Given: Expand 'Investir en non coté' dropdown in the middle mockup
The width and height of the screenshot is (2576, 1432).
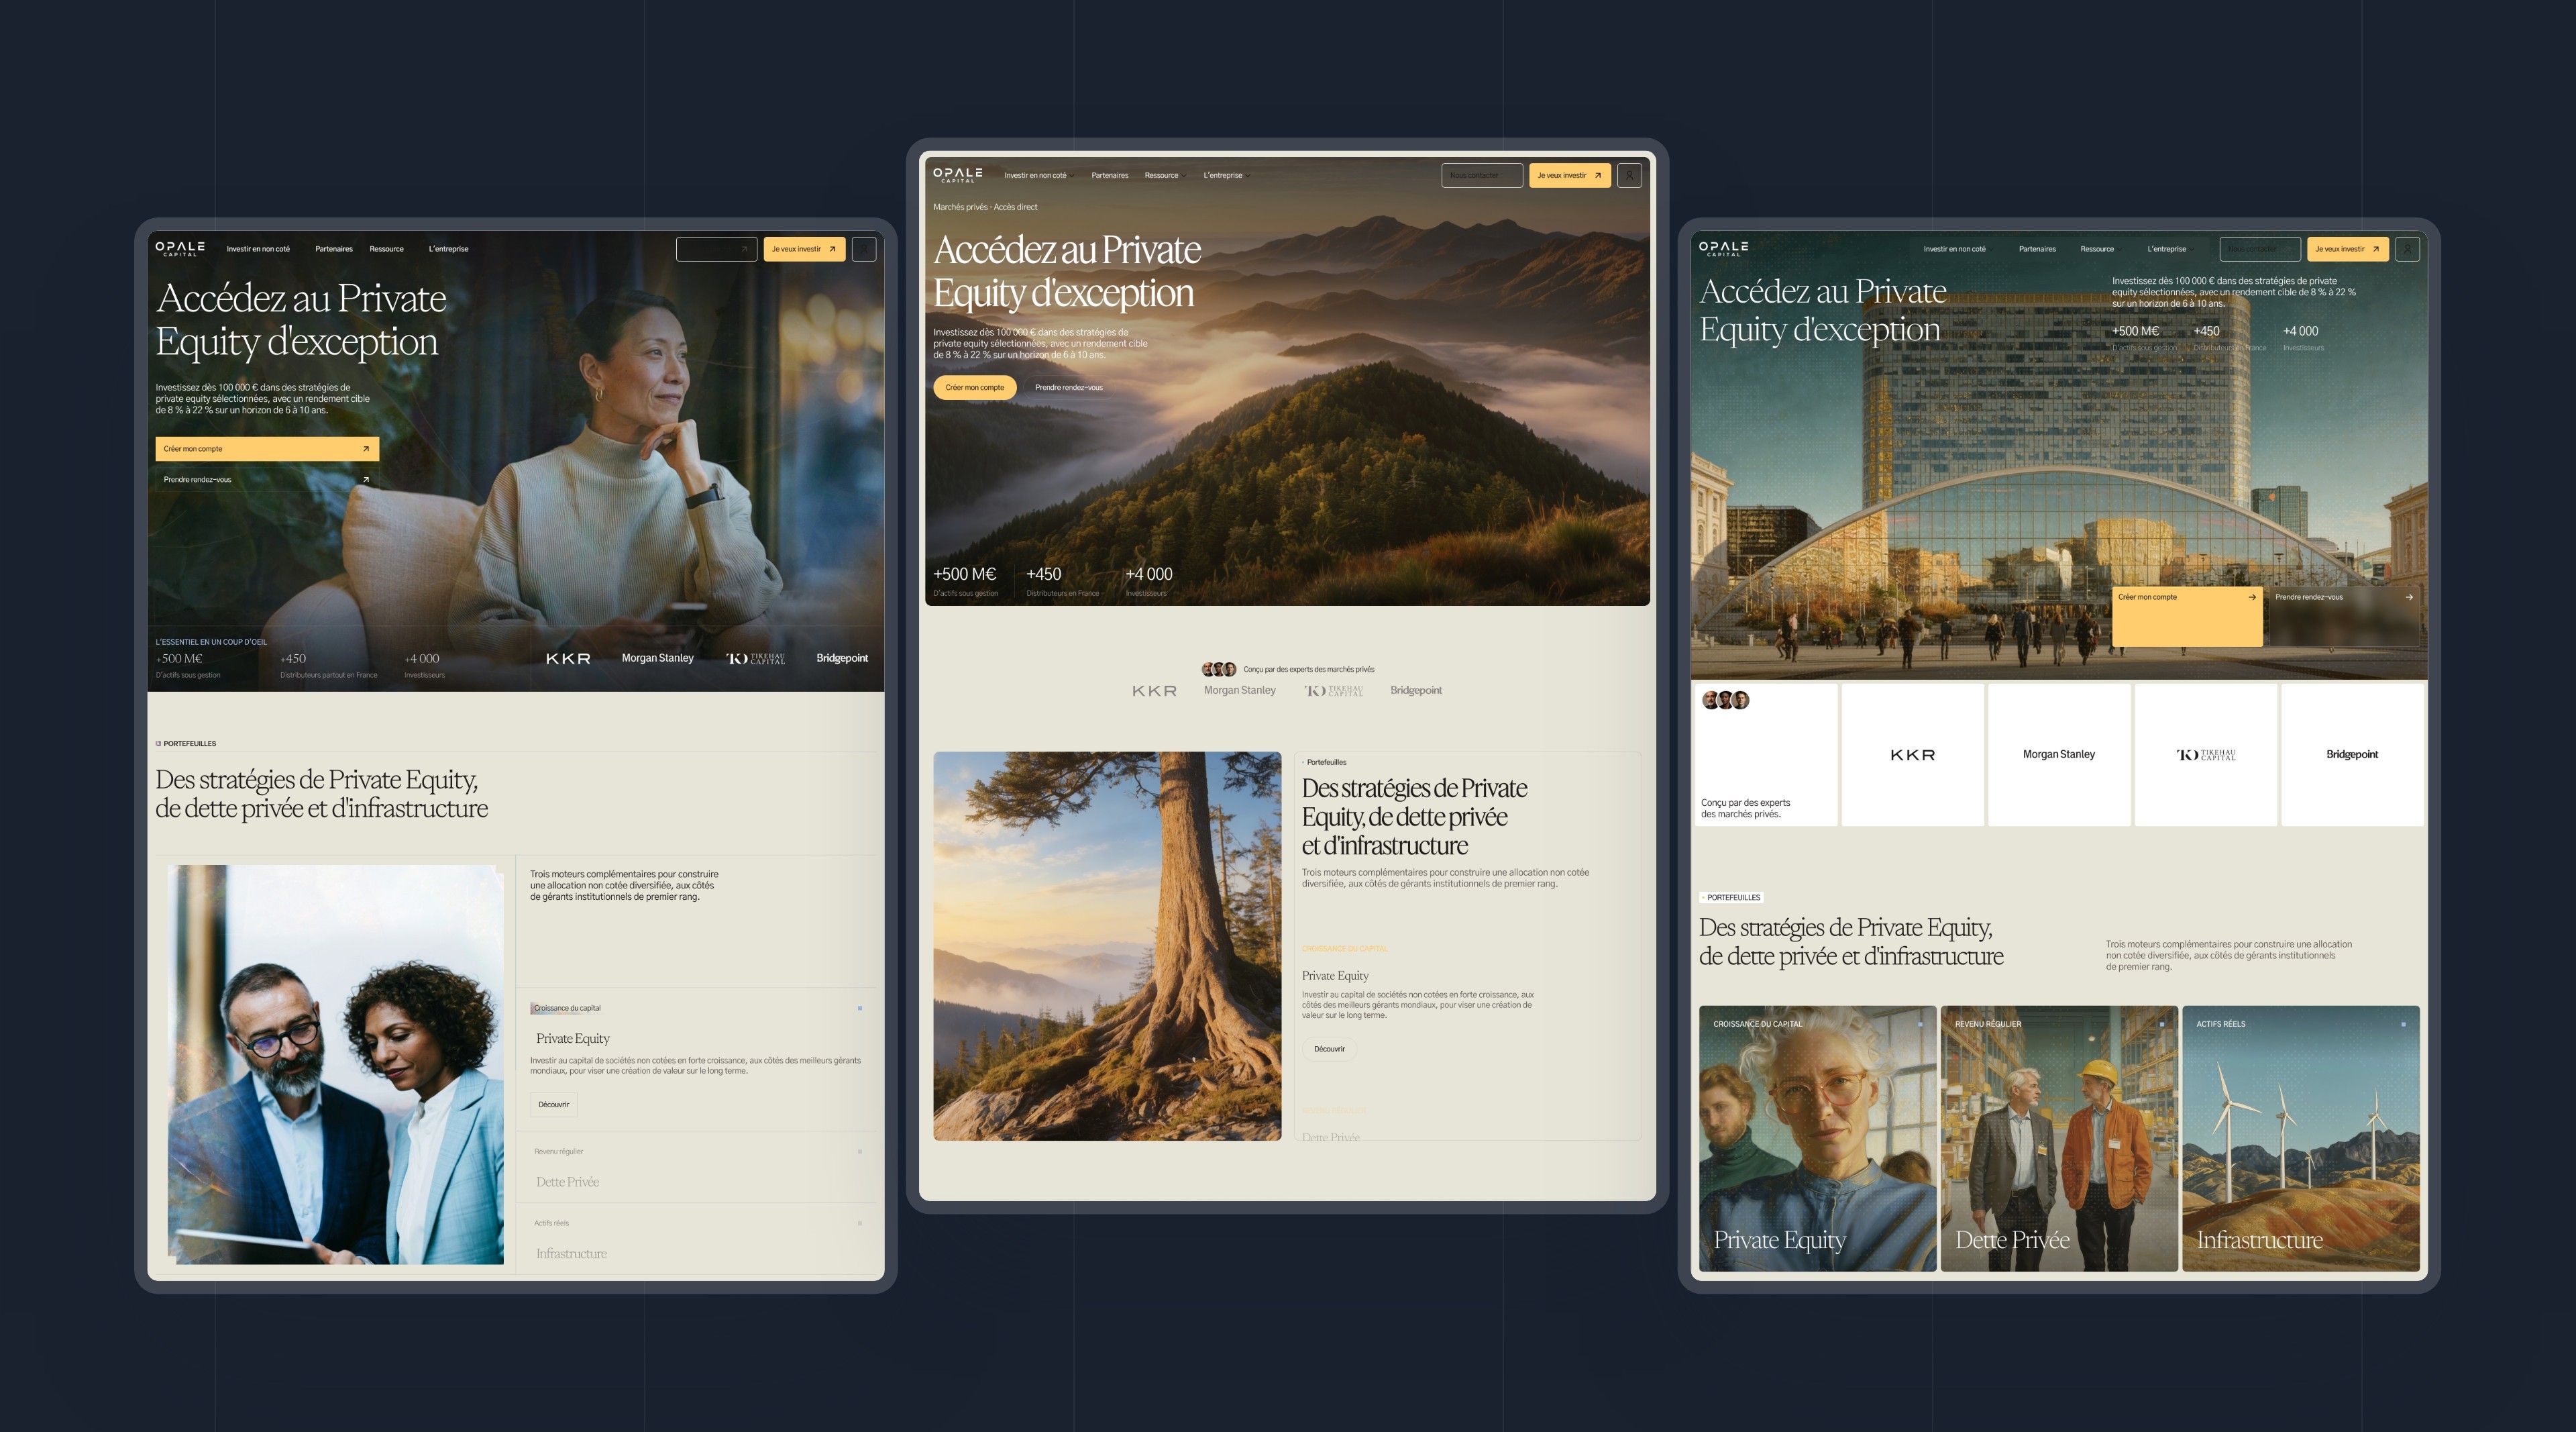Looking at the screenshot, I should tap(1039, 175).
